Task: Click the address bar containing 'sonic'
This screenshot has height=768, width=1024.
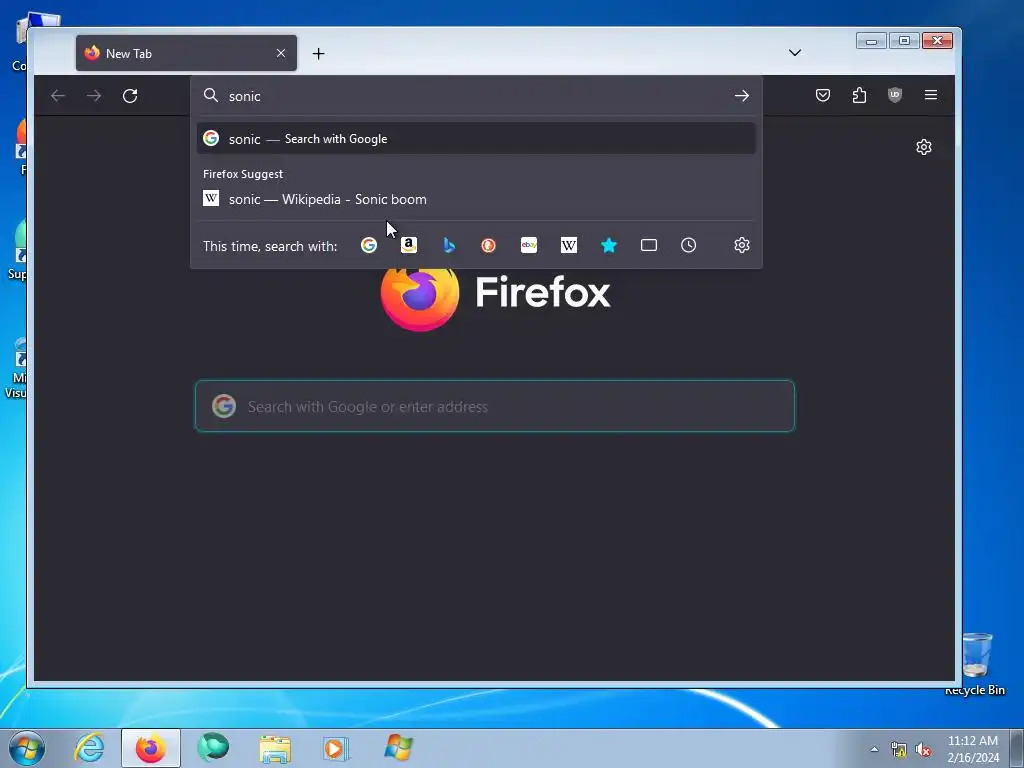Action: point(476,96)
